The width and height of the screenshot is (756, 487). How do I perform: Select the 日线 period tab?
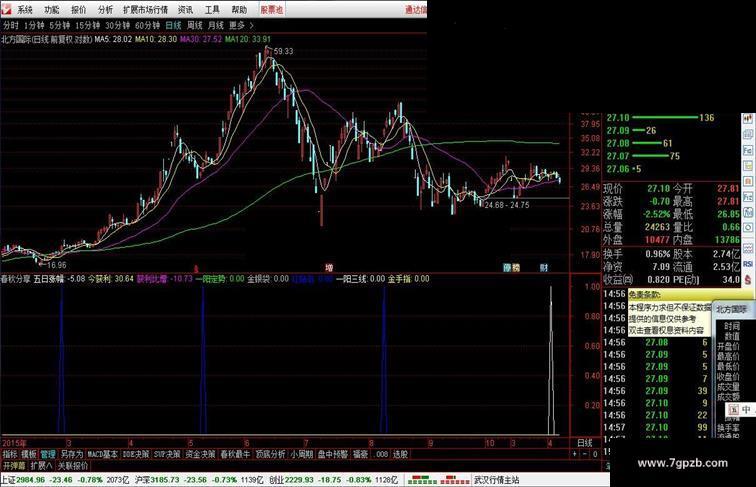174,25
